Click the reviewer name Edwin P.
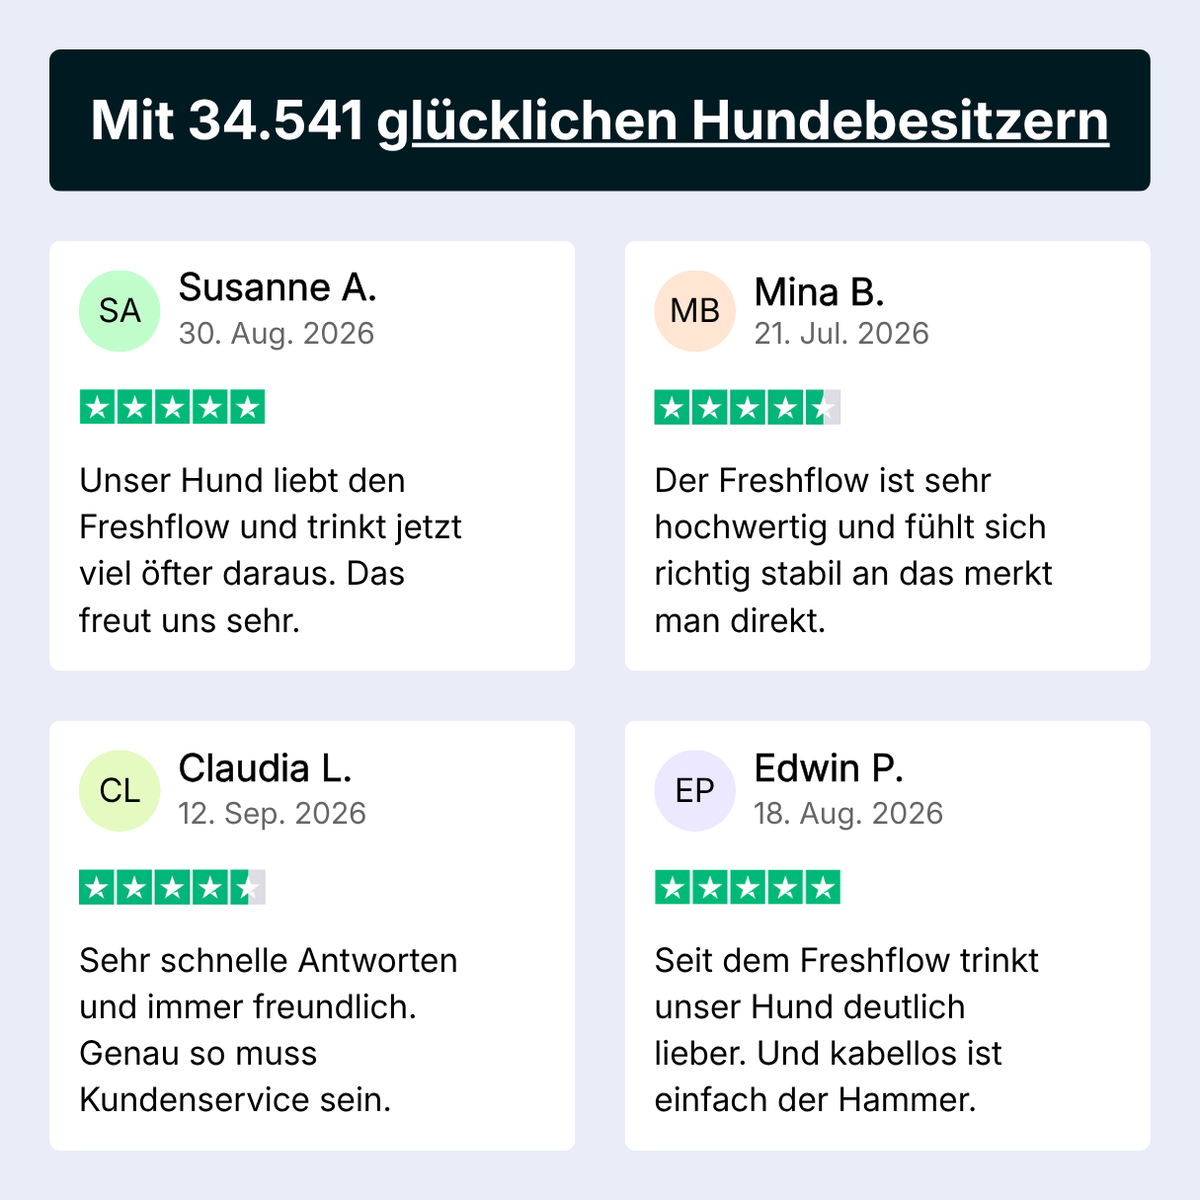The width and height of the screenshot is (1200, 1200). pos(829,768)
